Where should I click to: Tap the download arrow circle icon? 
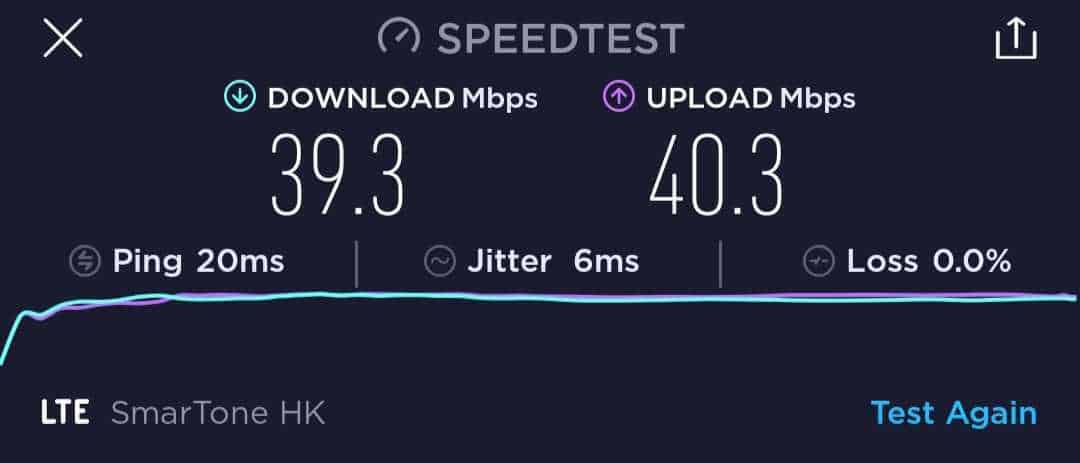pos(240,98)
